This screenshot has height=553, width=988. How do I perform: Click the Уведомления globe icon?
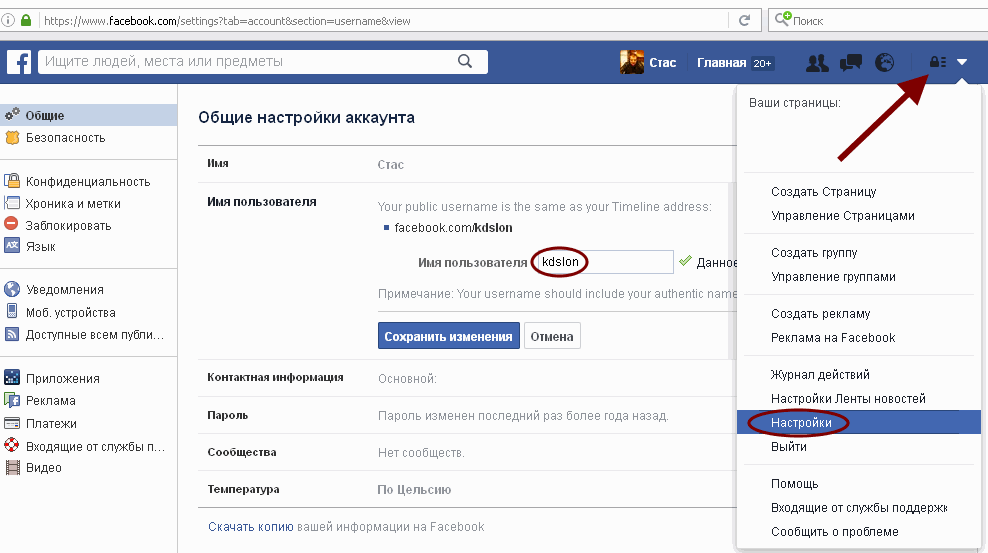(x=12, y=289)
